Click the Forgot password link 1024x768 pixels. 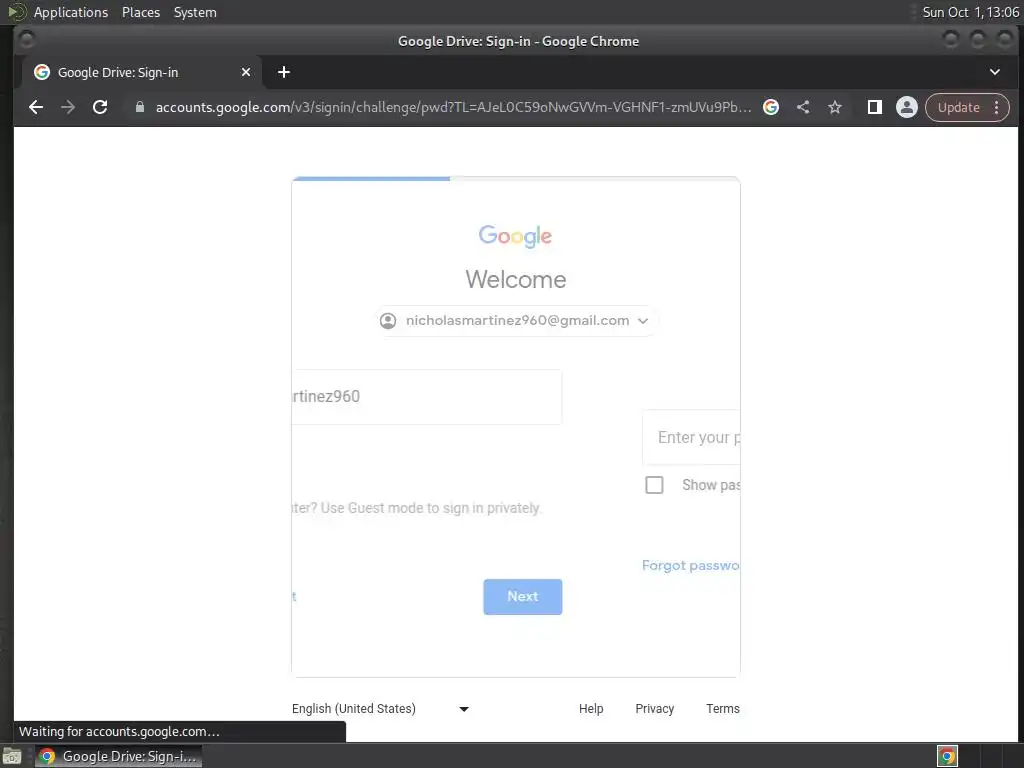coord(690,566)
